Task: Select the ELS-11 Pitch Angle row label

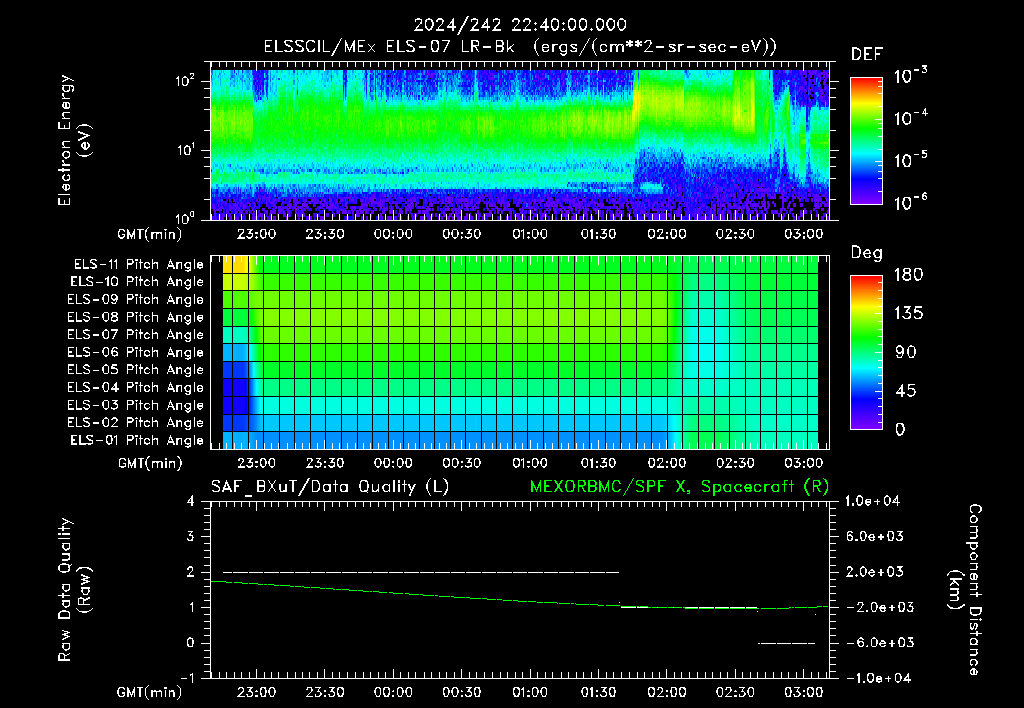Action: (x=138, y=265)
